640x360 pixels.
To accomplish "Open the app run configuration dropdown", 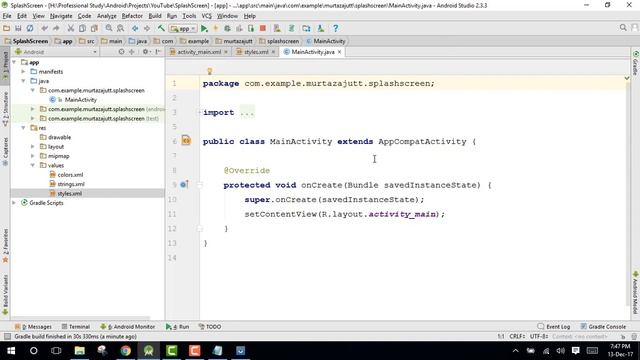I will (183, 29).
